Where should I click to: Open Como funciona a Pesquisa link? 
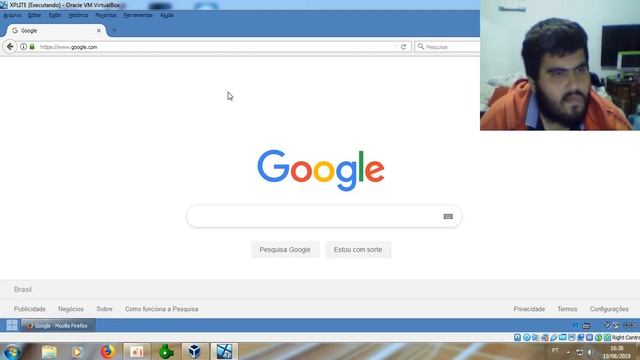(x=162, y=309)
